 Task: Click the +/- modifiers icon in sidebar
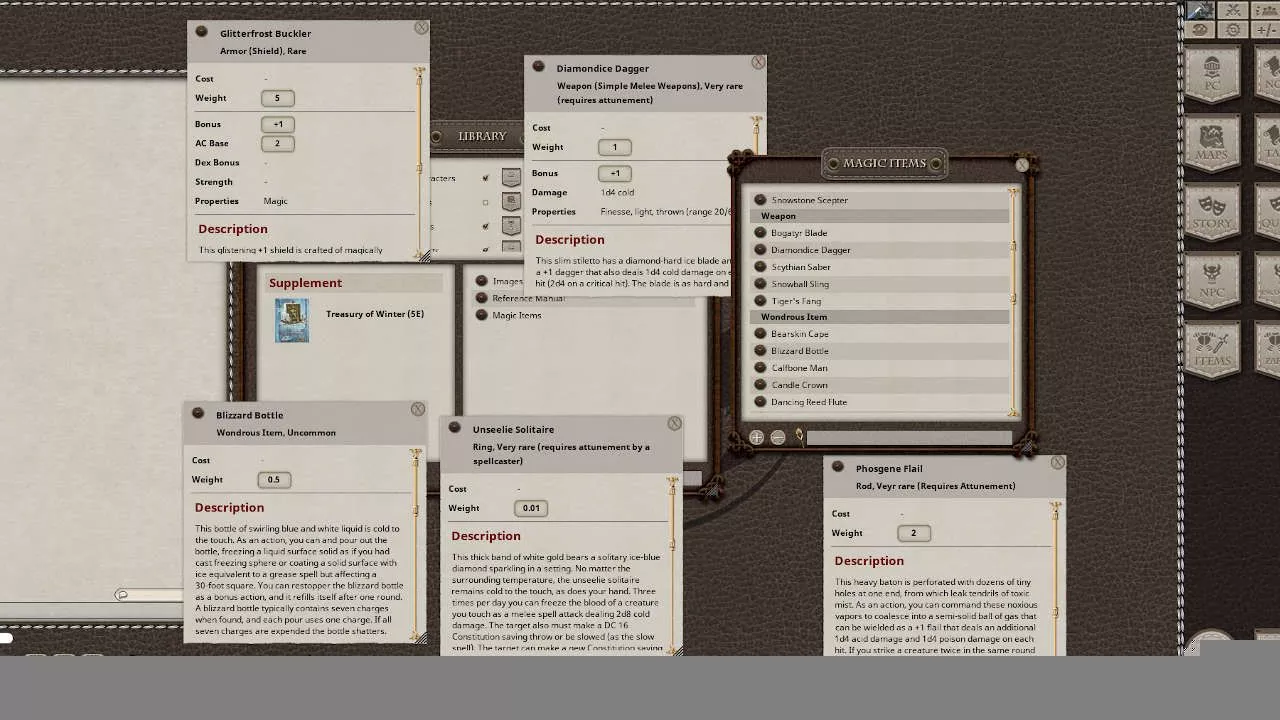click(1266, 30)
